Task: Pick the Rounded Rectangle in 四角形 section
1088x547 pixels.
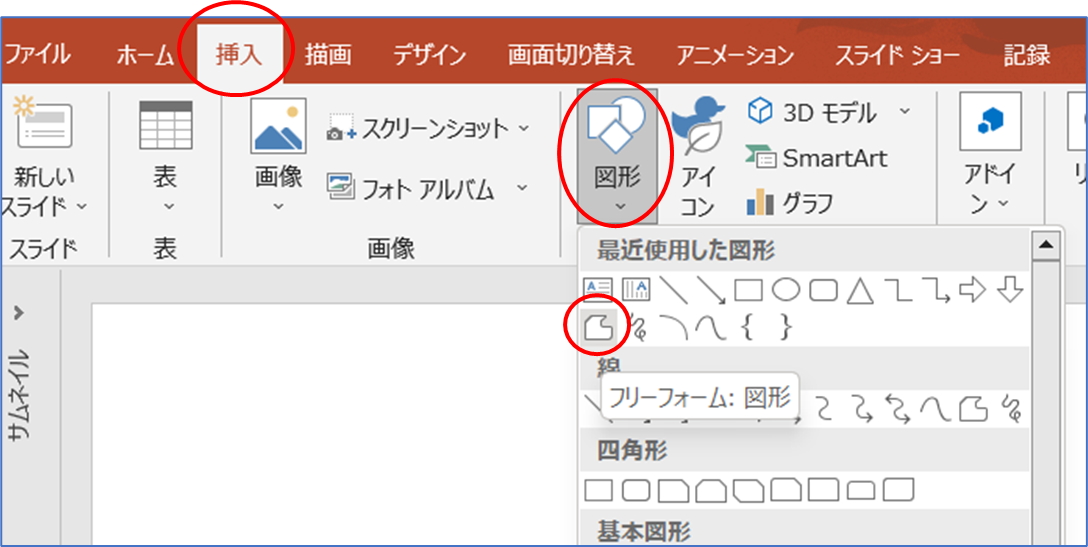Action: 636,490
